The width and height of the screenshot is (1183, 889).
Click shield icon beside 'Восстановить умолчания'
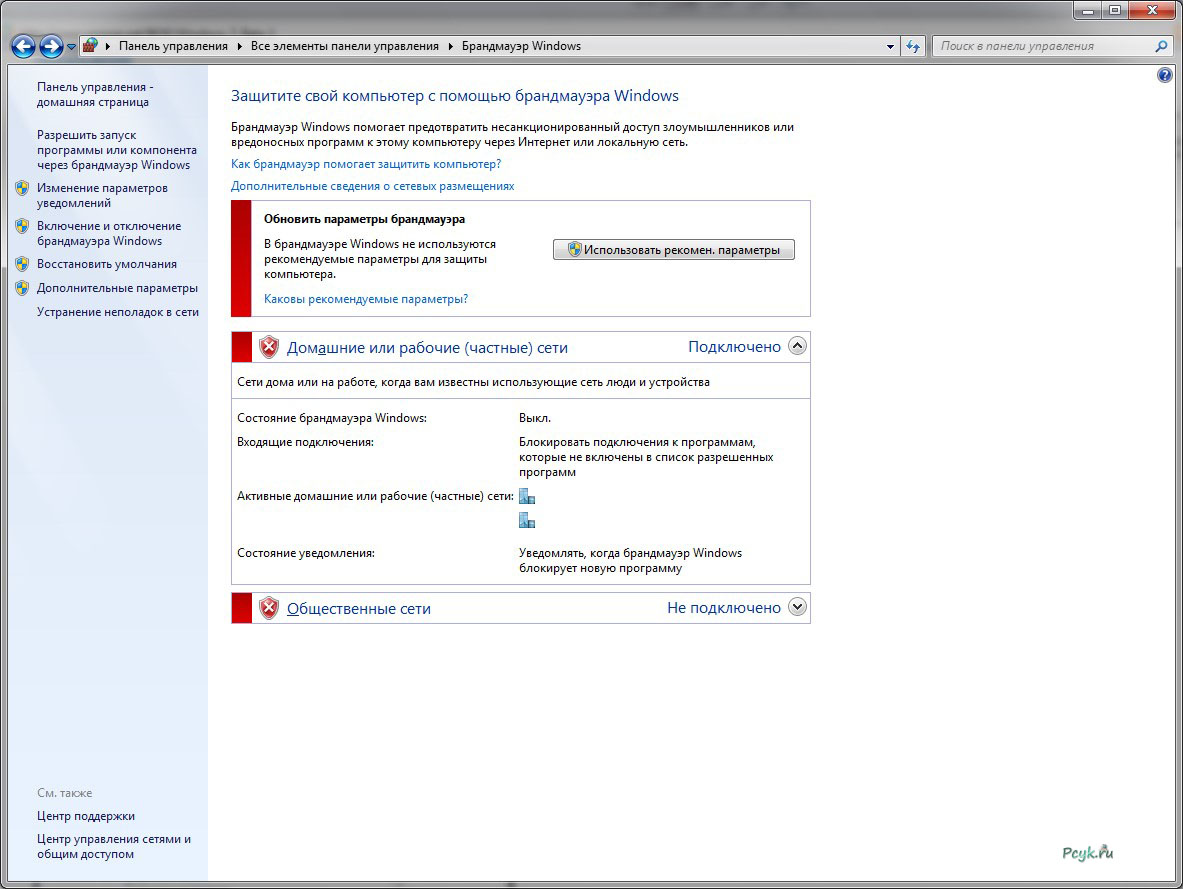[x=22, y=264]
